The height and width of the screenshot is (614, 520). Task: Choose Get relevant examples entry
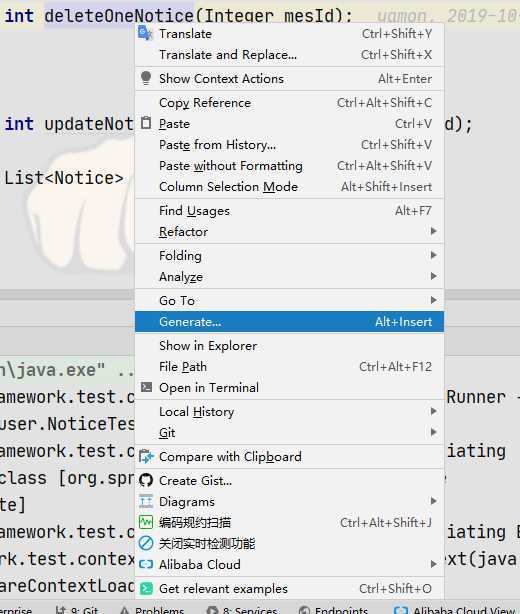pyautogui.click(x=289, y=589)
